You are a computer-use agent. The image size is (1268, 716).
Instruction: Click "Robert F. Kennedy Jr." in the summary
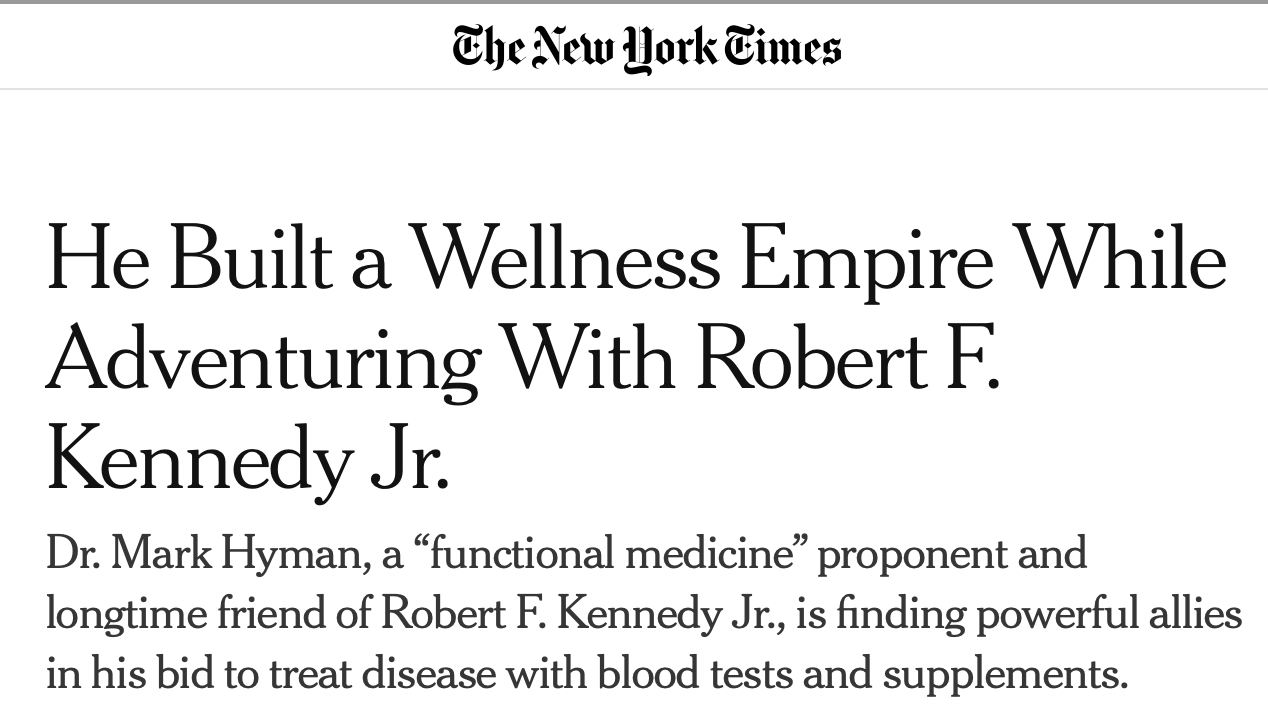(582, 613)
